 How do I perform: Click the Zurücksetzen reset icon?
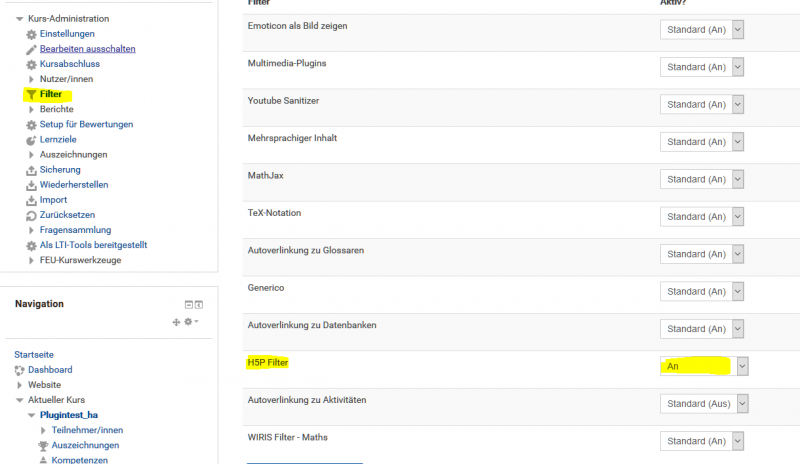tap(31, 215)
